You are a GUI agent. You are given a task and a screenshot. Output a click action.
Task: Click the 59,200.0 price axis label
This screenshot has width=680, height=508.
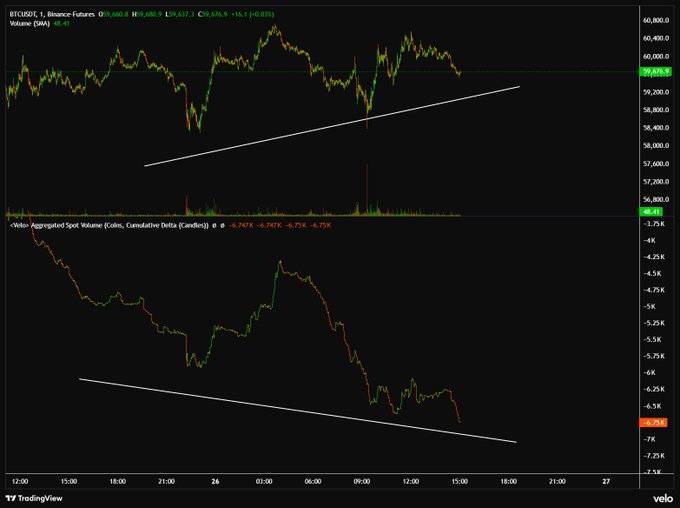click(x=656, y=92)
